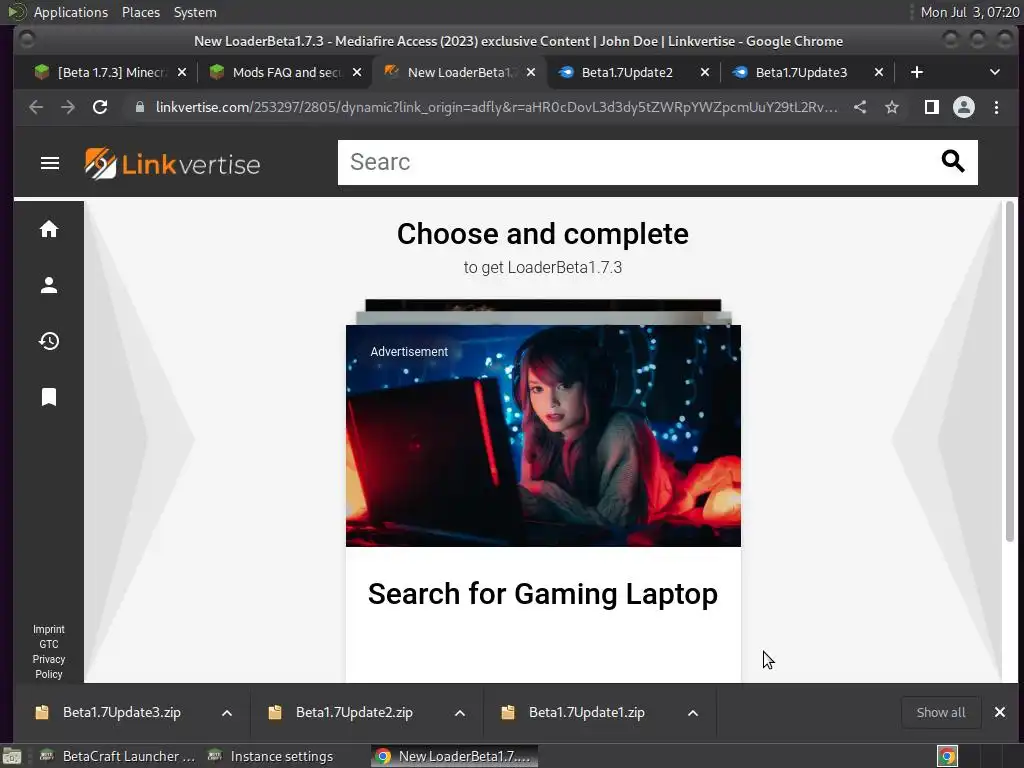Click the Chrome address bar URL

[496, 107]
